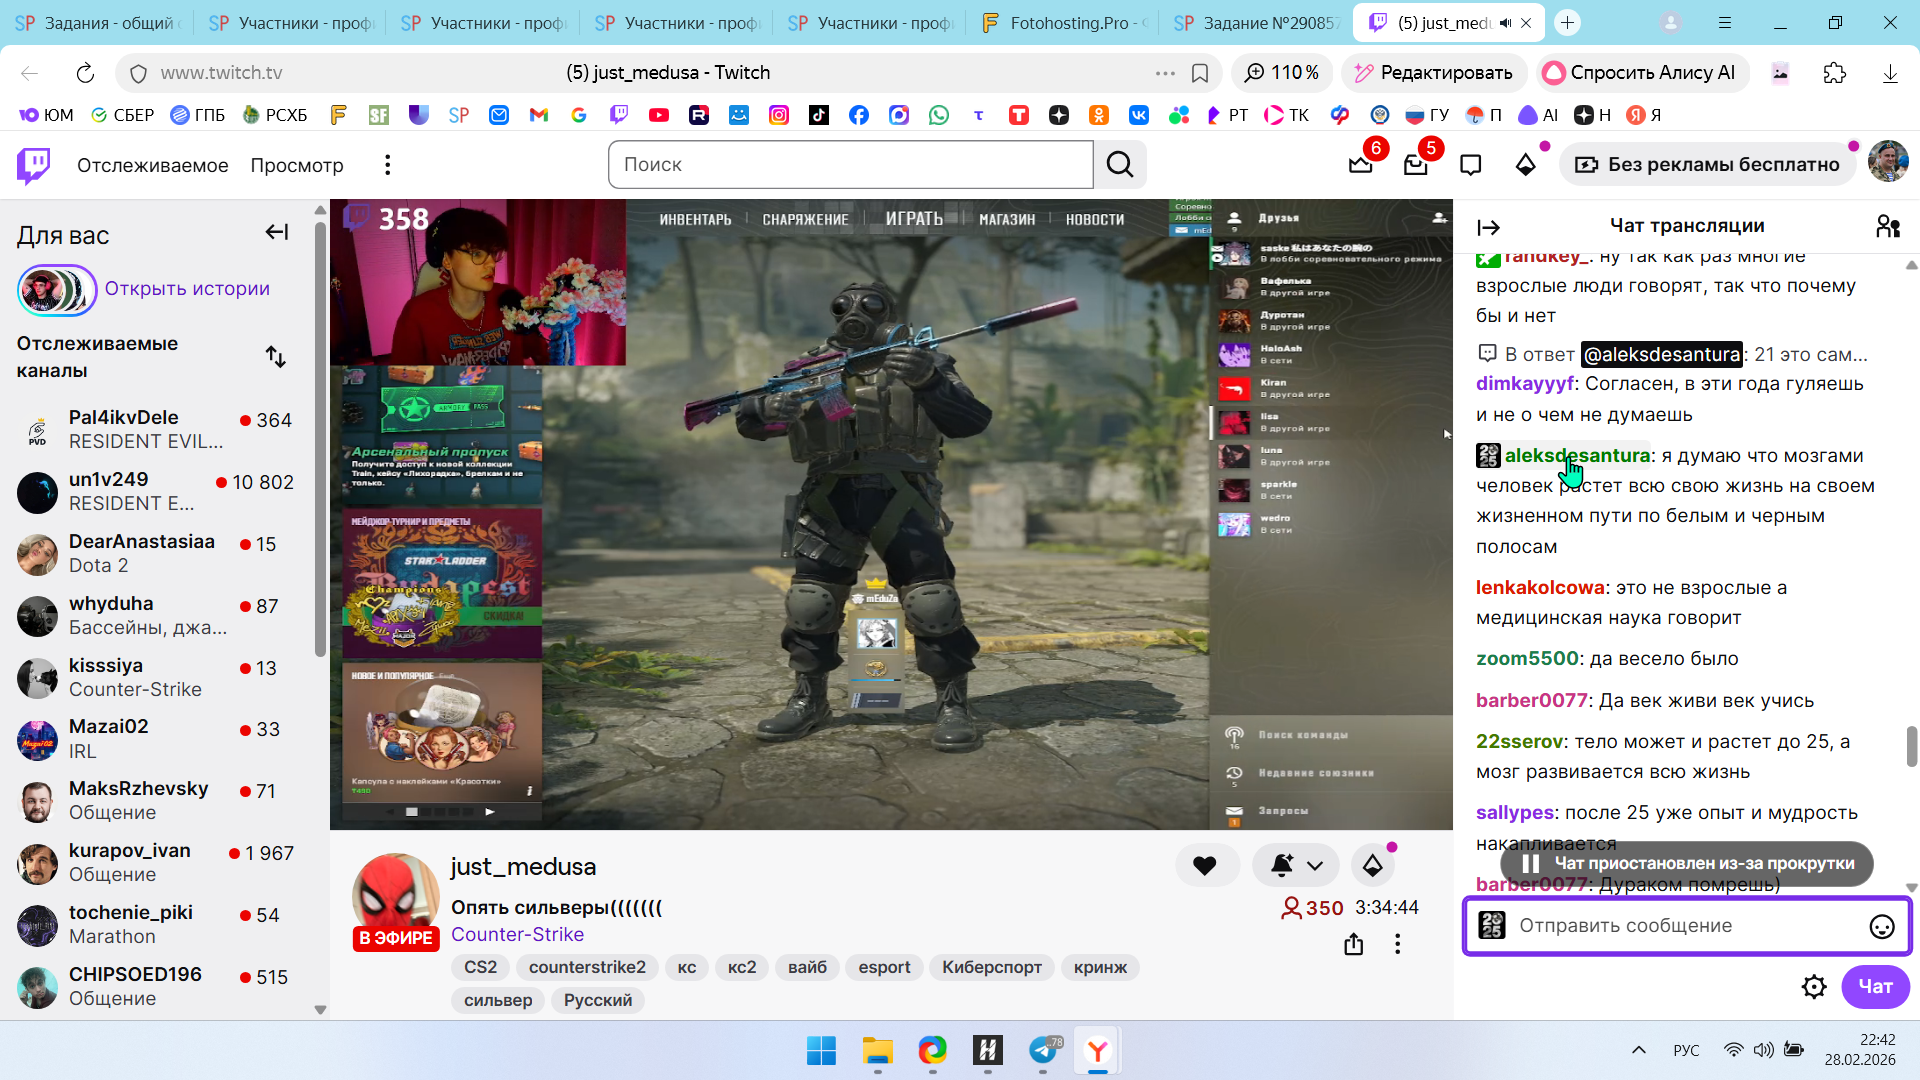Image resolution: width=1920 pixels, height=1080 pixels.
Task: Collapse the stream chat panel
Action: pyautogui.click(x=1488, y=228)
